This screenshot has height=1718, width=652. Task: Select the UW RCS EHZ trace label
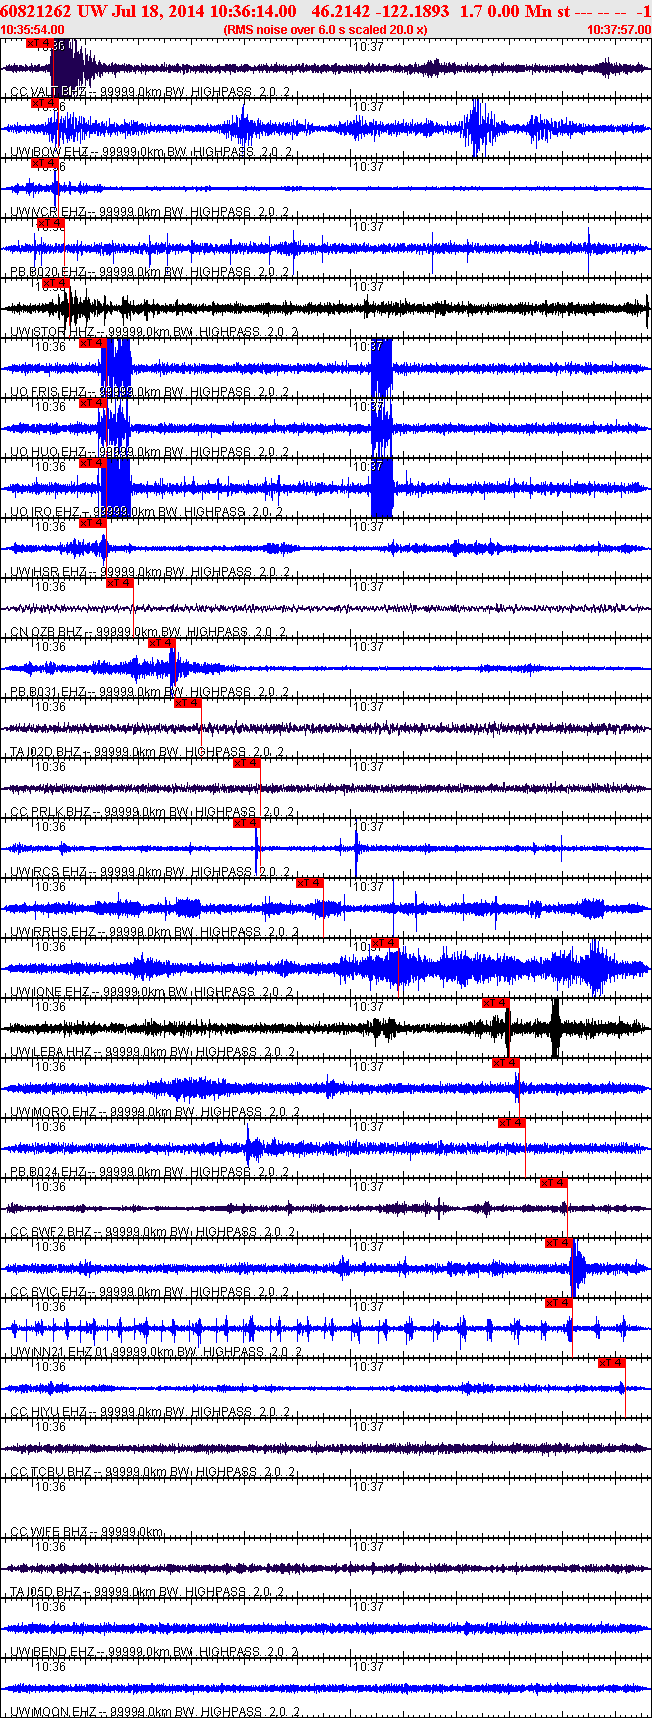[151, 872]
